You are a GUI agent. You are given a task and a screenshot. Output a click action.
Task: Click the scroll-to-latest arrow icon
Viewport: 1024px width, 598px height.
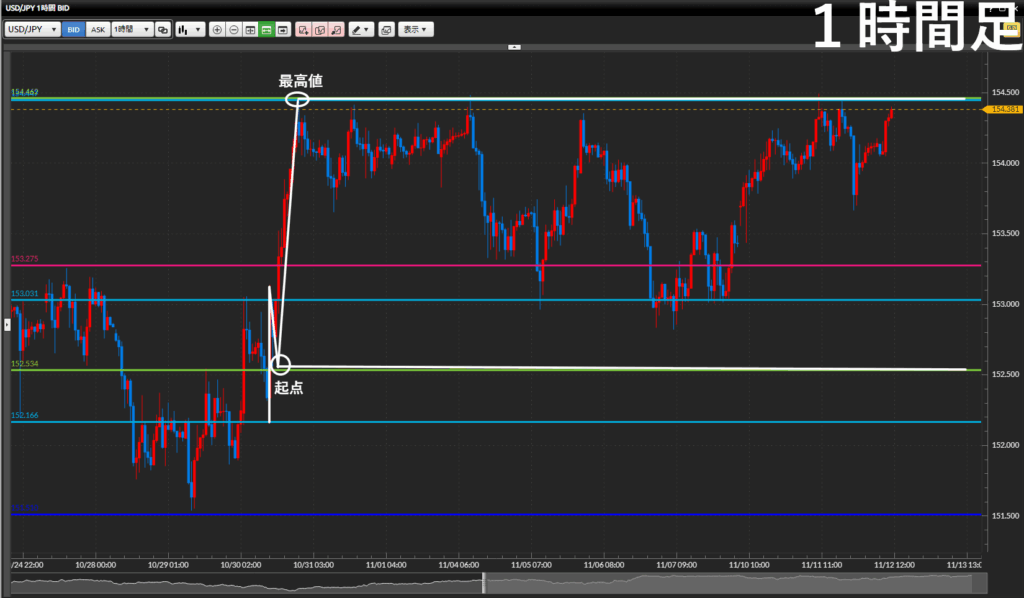(284, 30)
